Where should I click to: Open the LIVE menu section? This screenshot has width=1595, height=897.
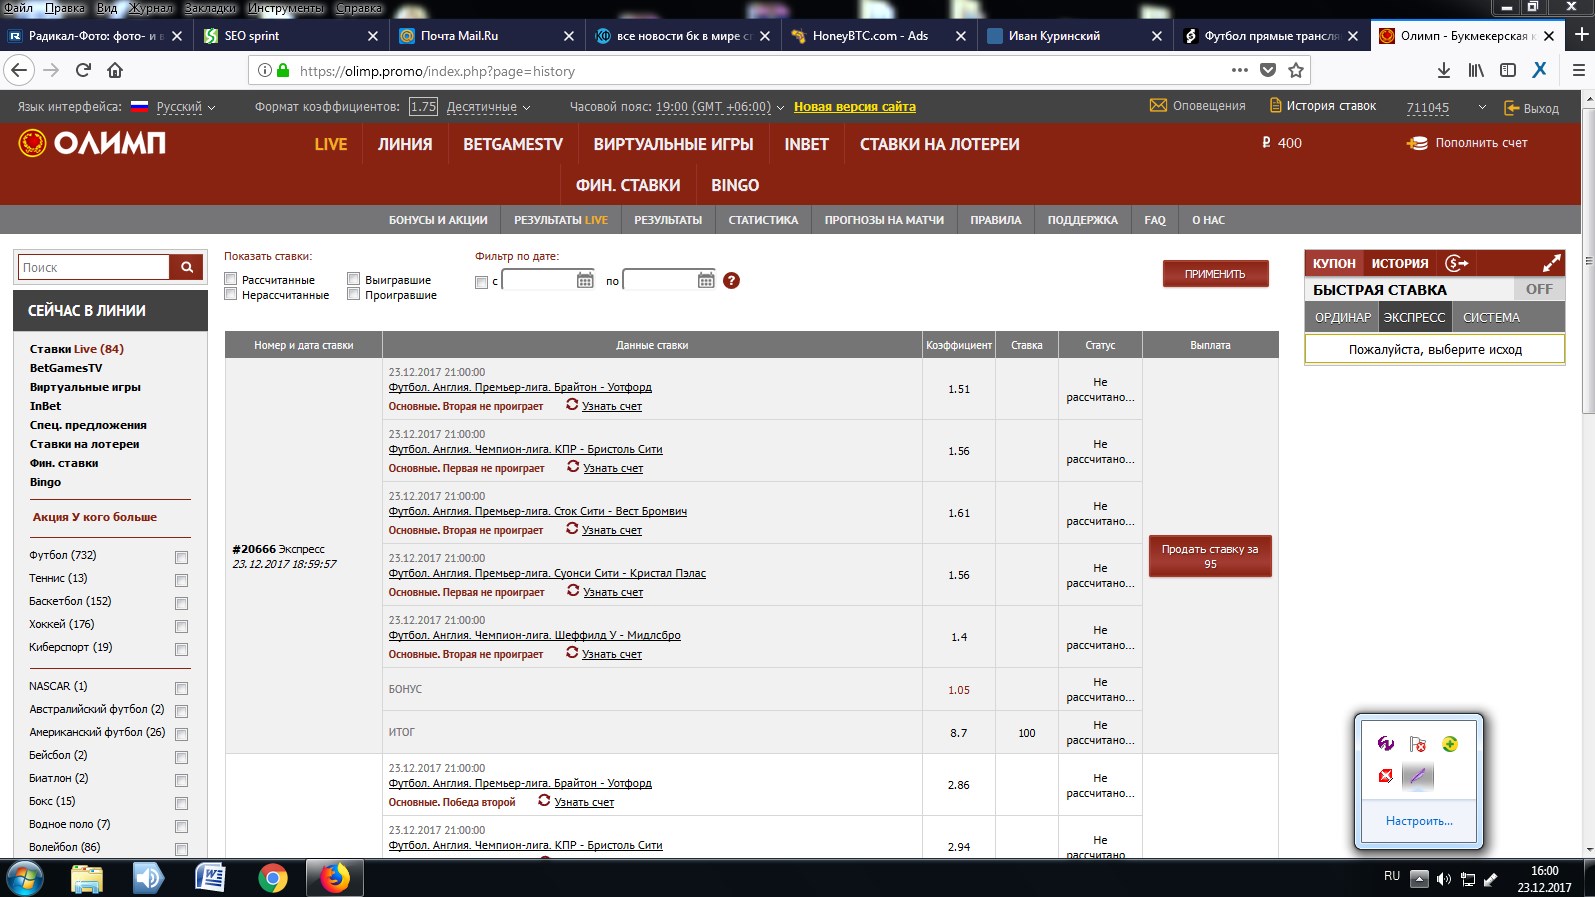click(x=331, y=144)
